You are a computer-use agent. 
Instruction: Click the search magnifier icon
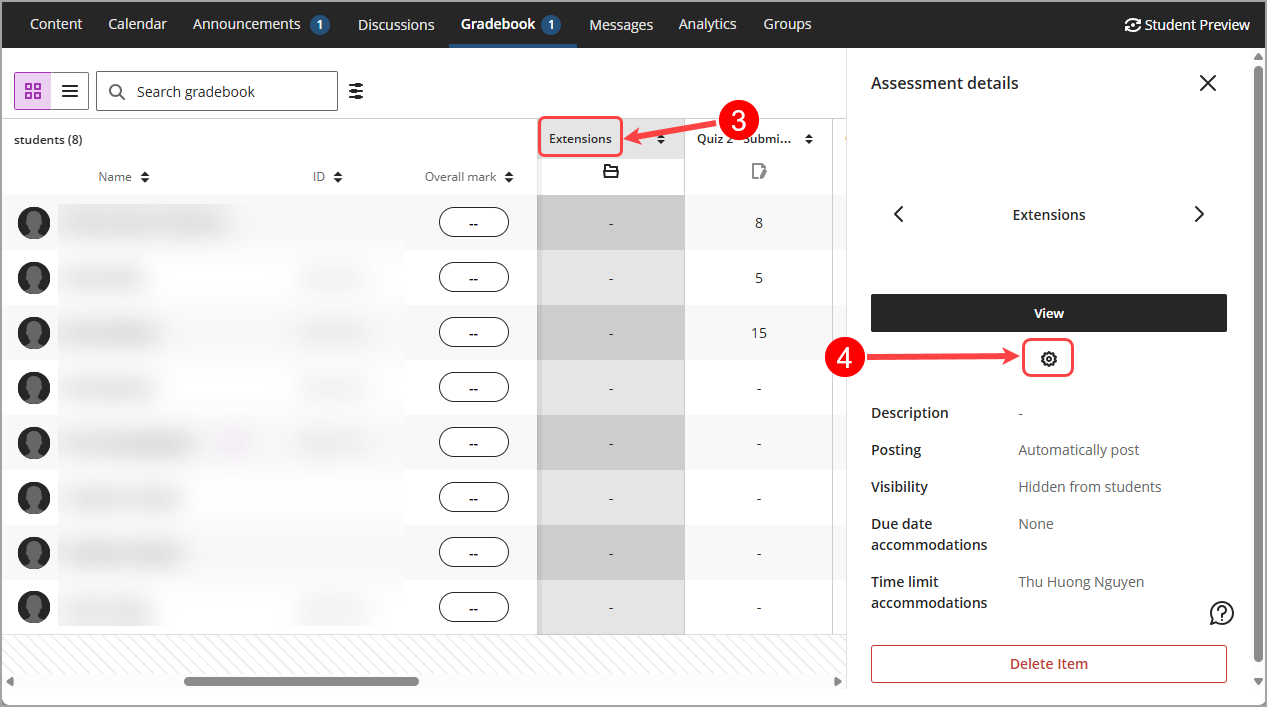click(117, 92)
